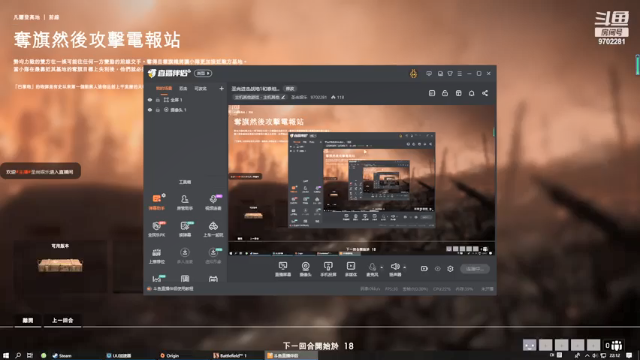Open the microphone-link tool with purple badge
Viewport: 640px width, 360px height.
(x=213, y=202)
